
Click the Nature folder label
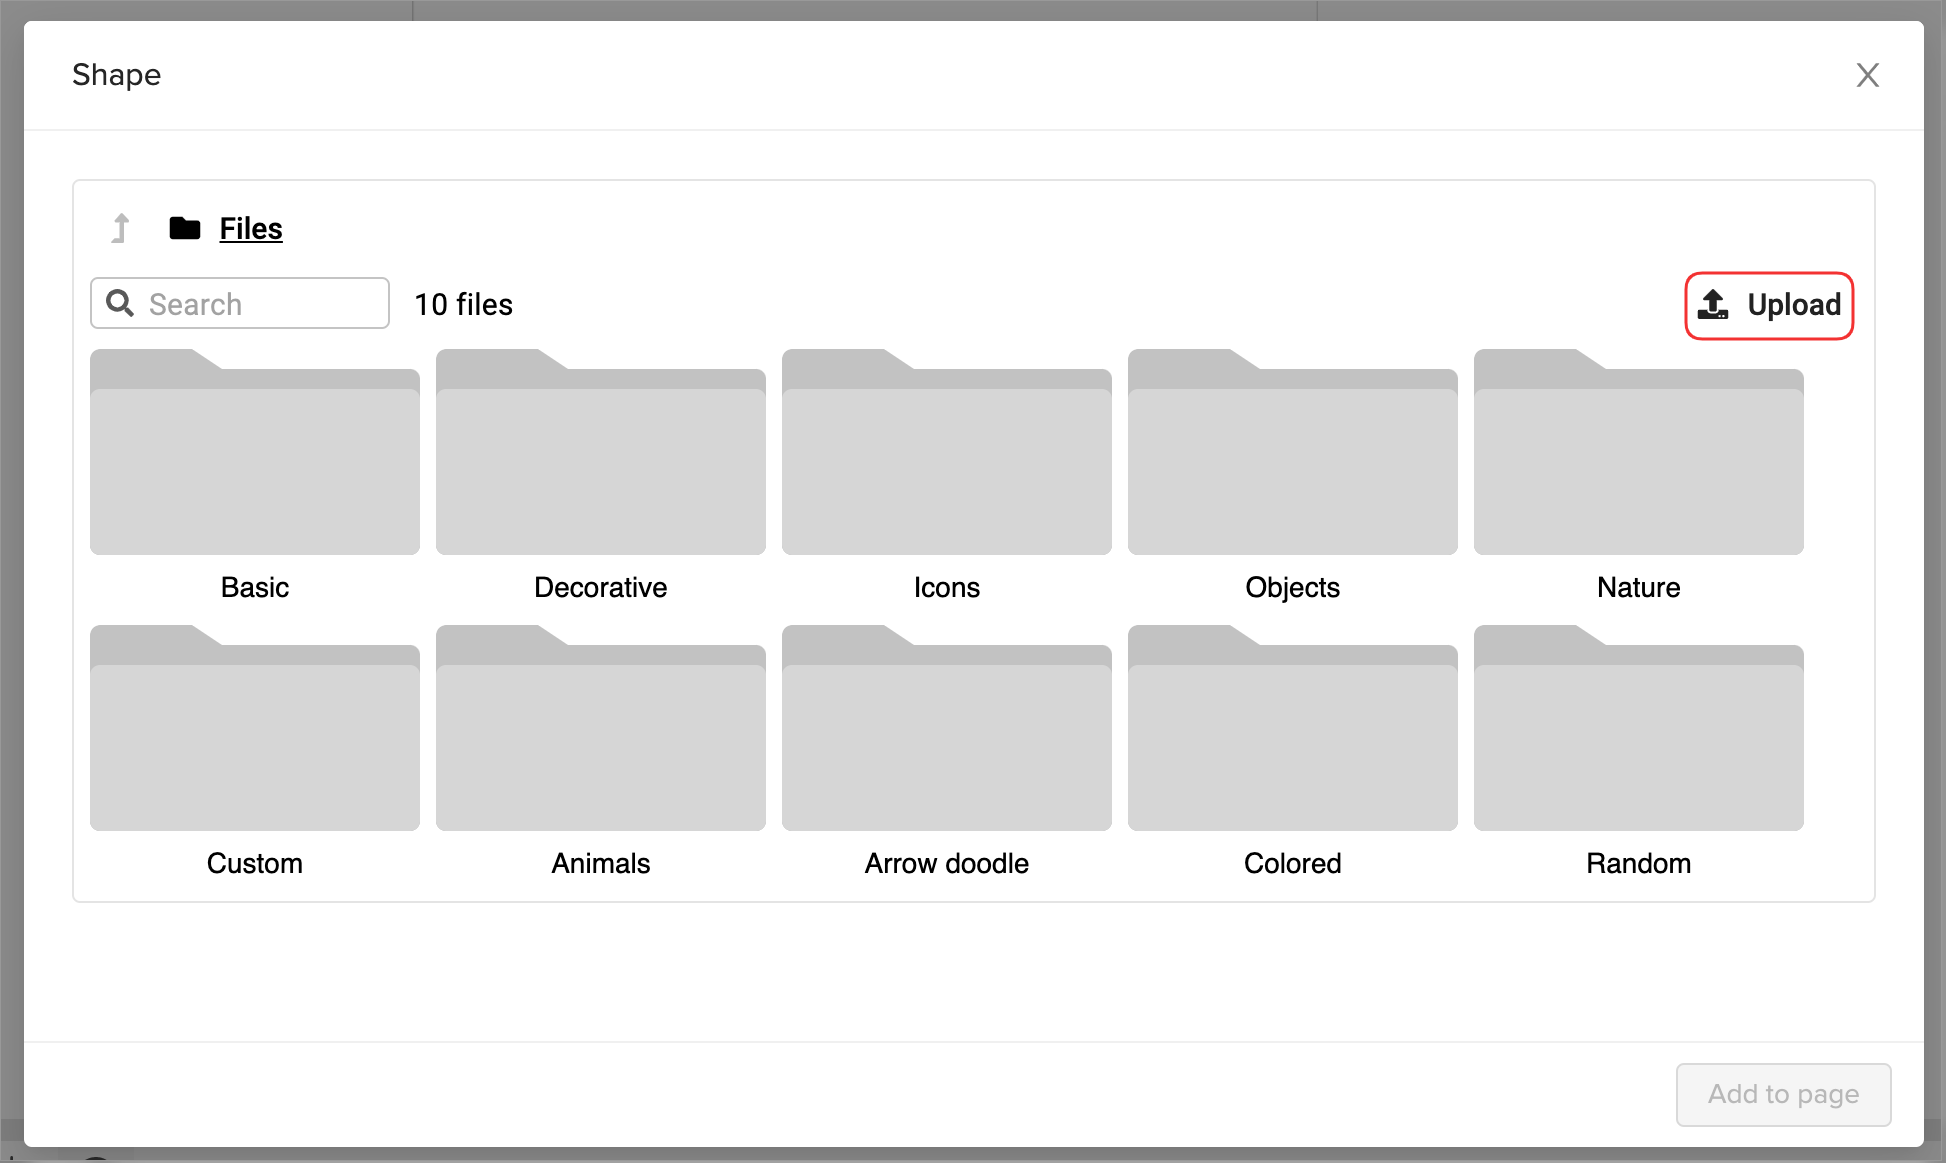1638,587
